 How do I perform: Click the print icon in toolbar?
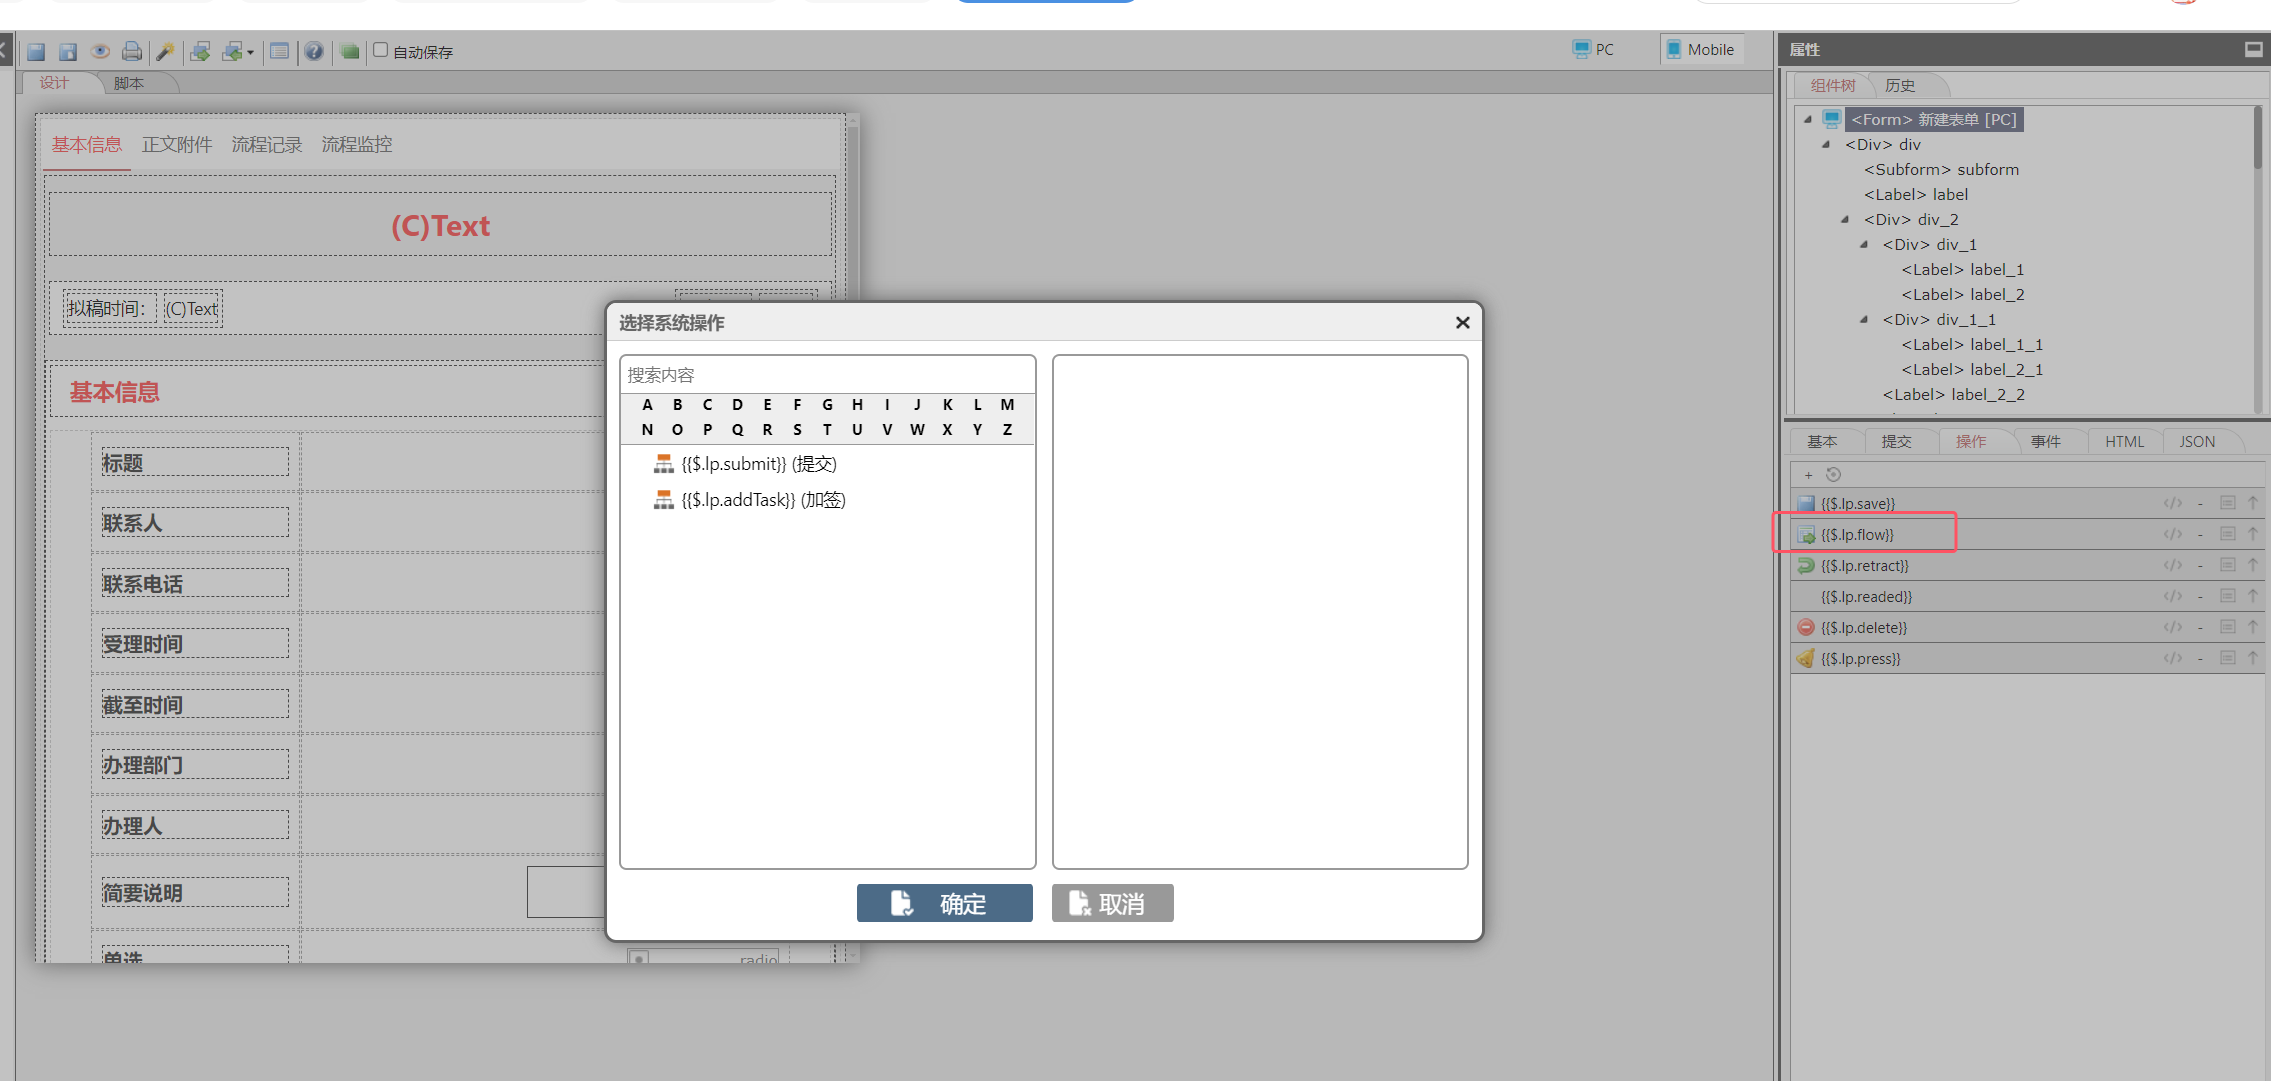(131, 51)
